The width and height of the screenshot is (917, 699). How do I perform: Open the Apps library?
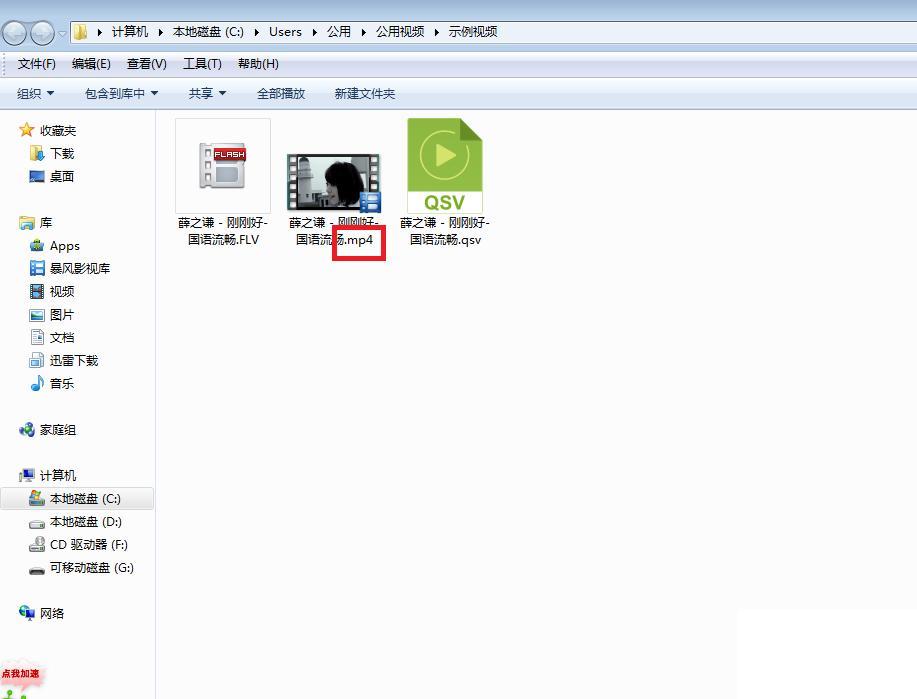65,246
